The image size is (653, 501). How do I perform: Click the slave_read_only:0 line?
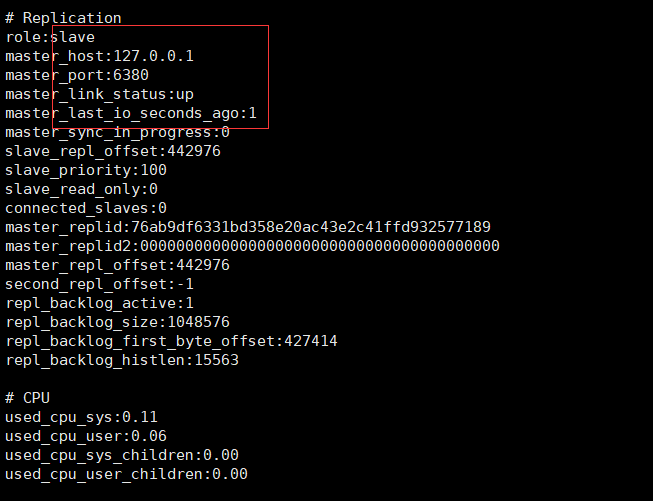[81, 189]
